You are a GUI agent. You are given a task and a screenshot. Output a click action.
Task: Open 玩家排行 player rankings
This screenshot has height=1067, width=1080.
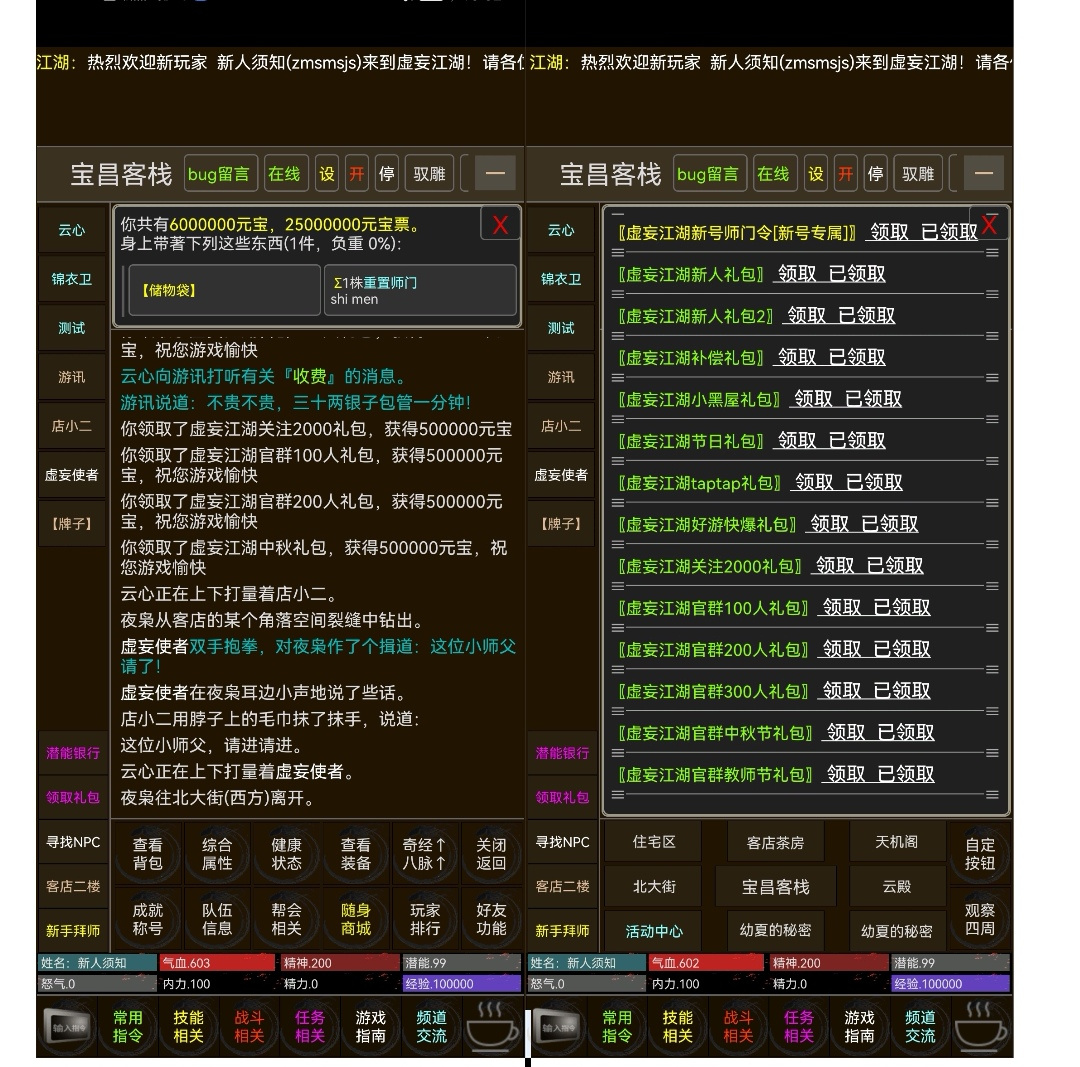424,919
